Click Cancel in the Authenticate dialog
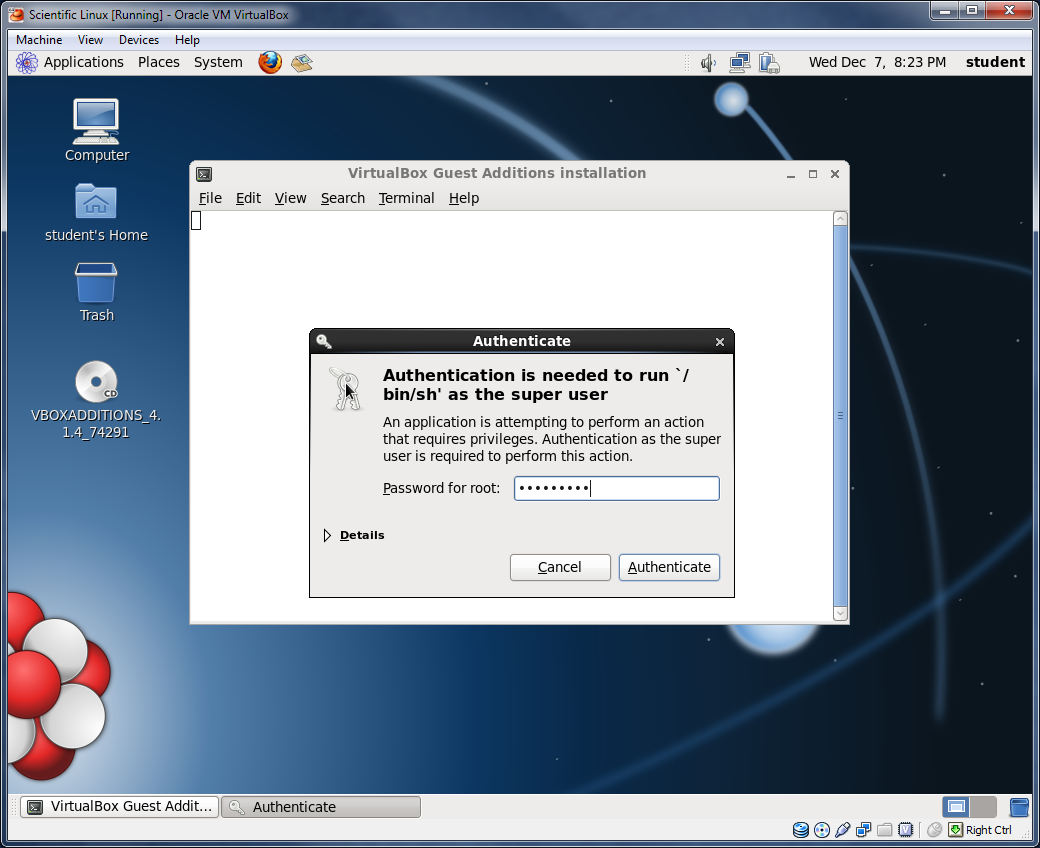 (x=560, y=568)
